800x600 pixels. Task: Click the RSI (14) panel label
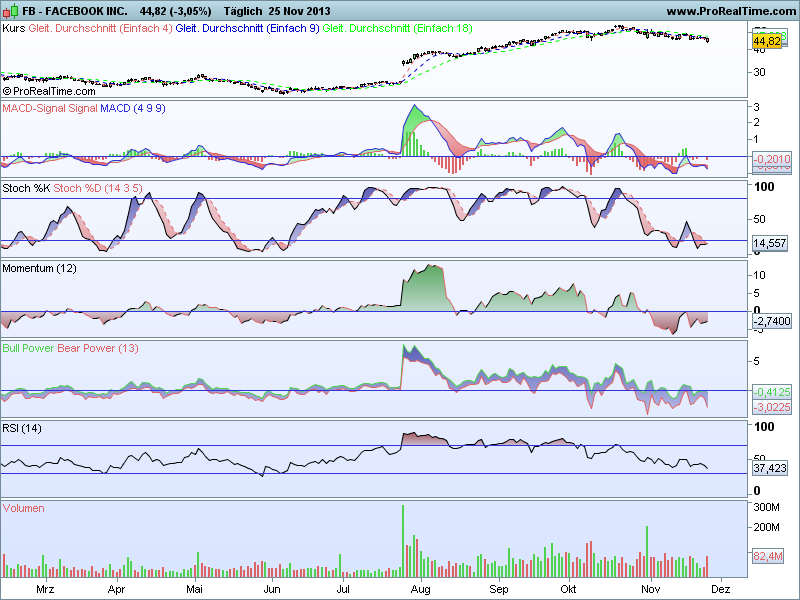click(x=22, y=428)
